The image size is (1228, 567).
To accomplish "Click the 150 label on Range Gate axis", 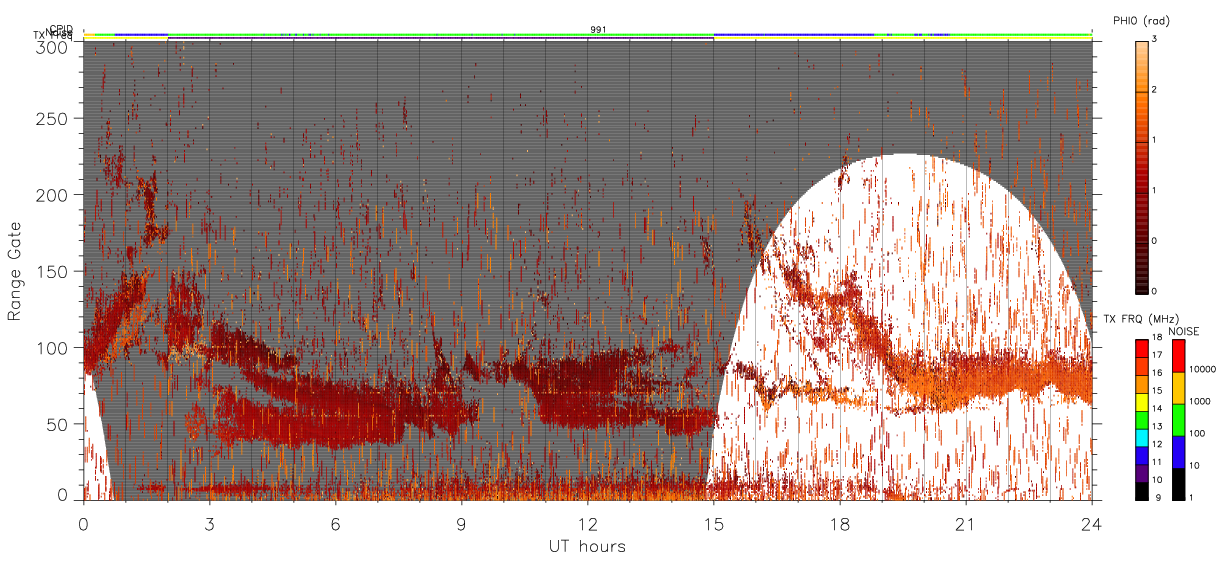I will 53,271.
